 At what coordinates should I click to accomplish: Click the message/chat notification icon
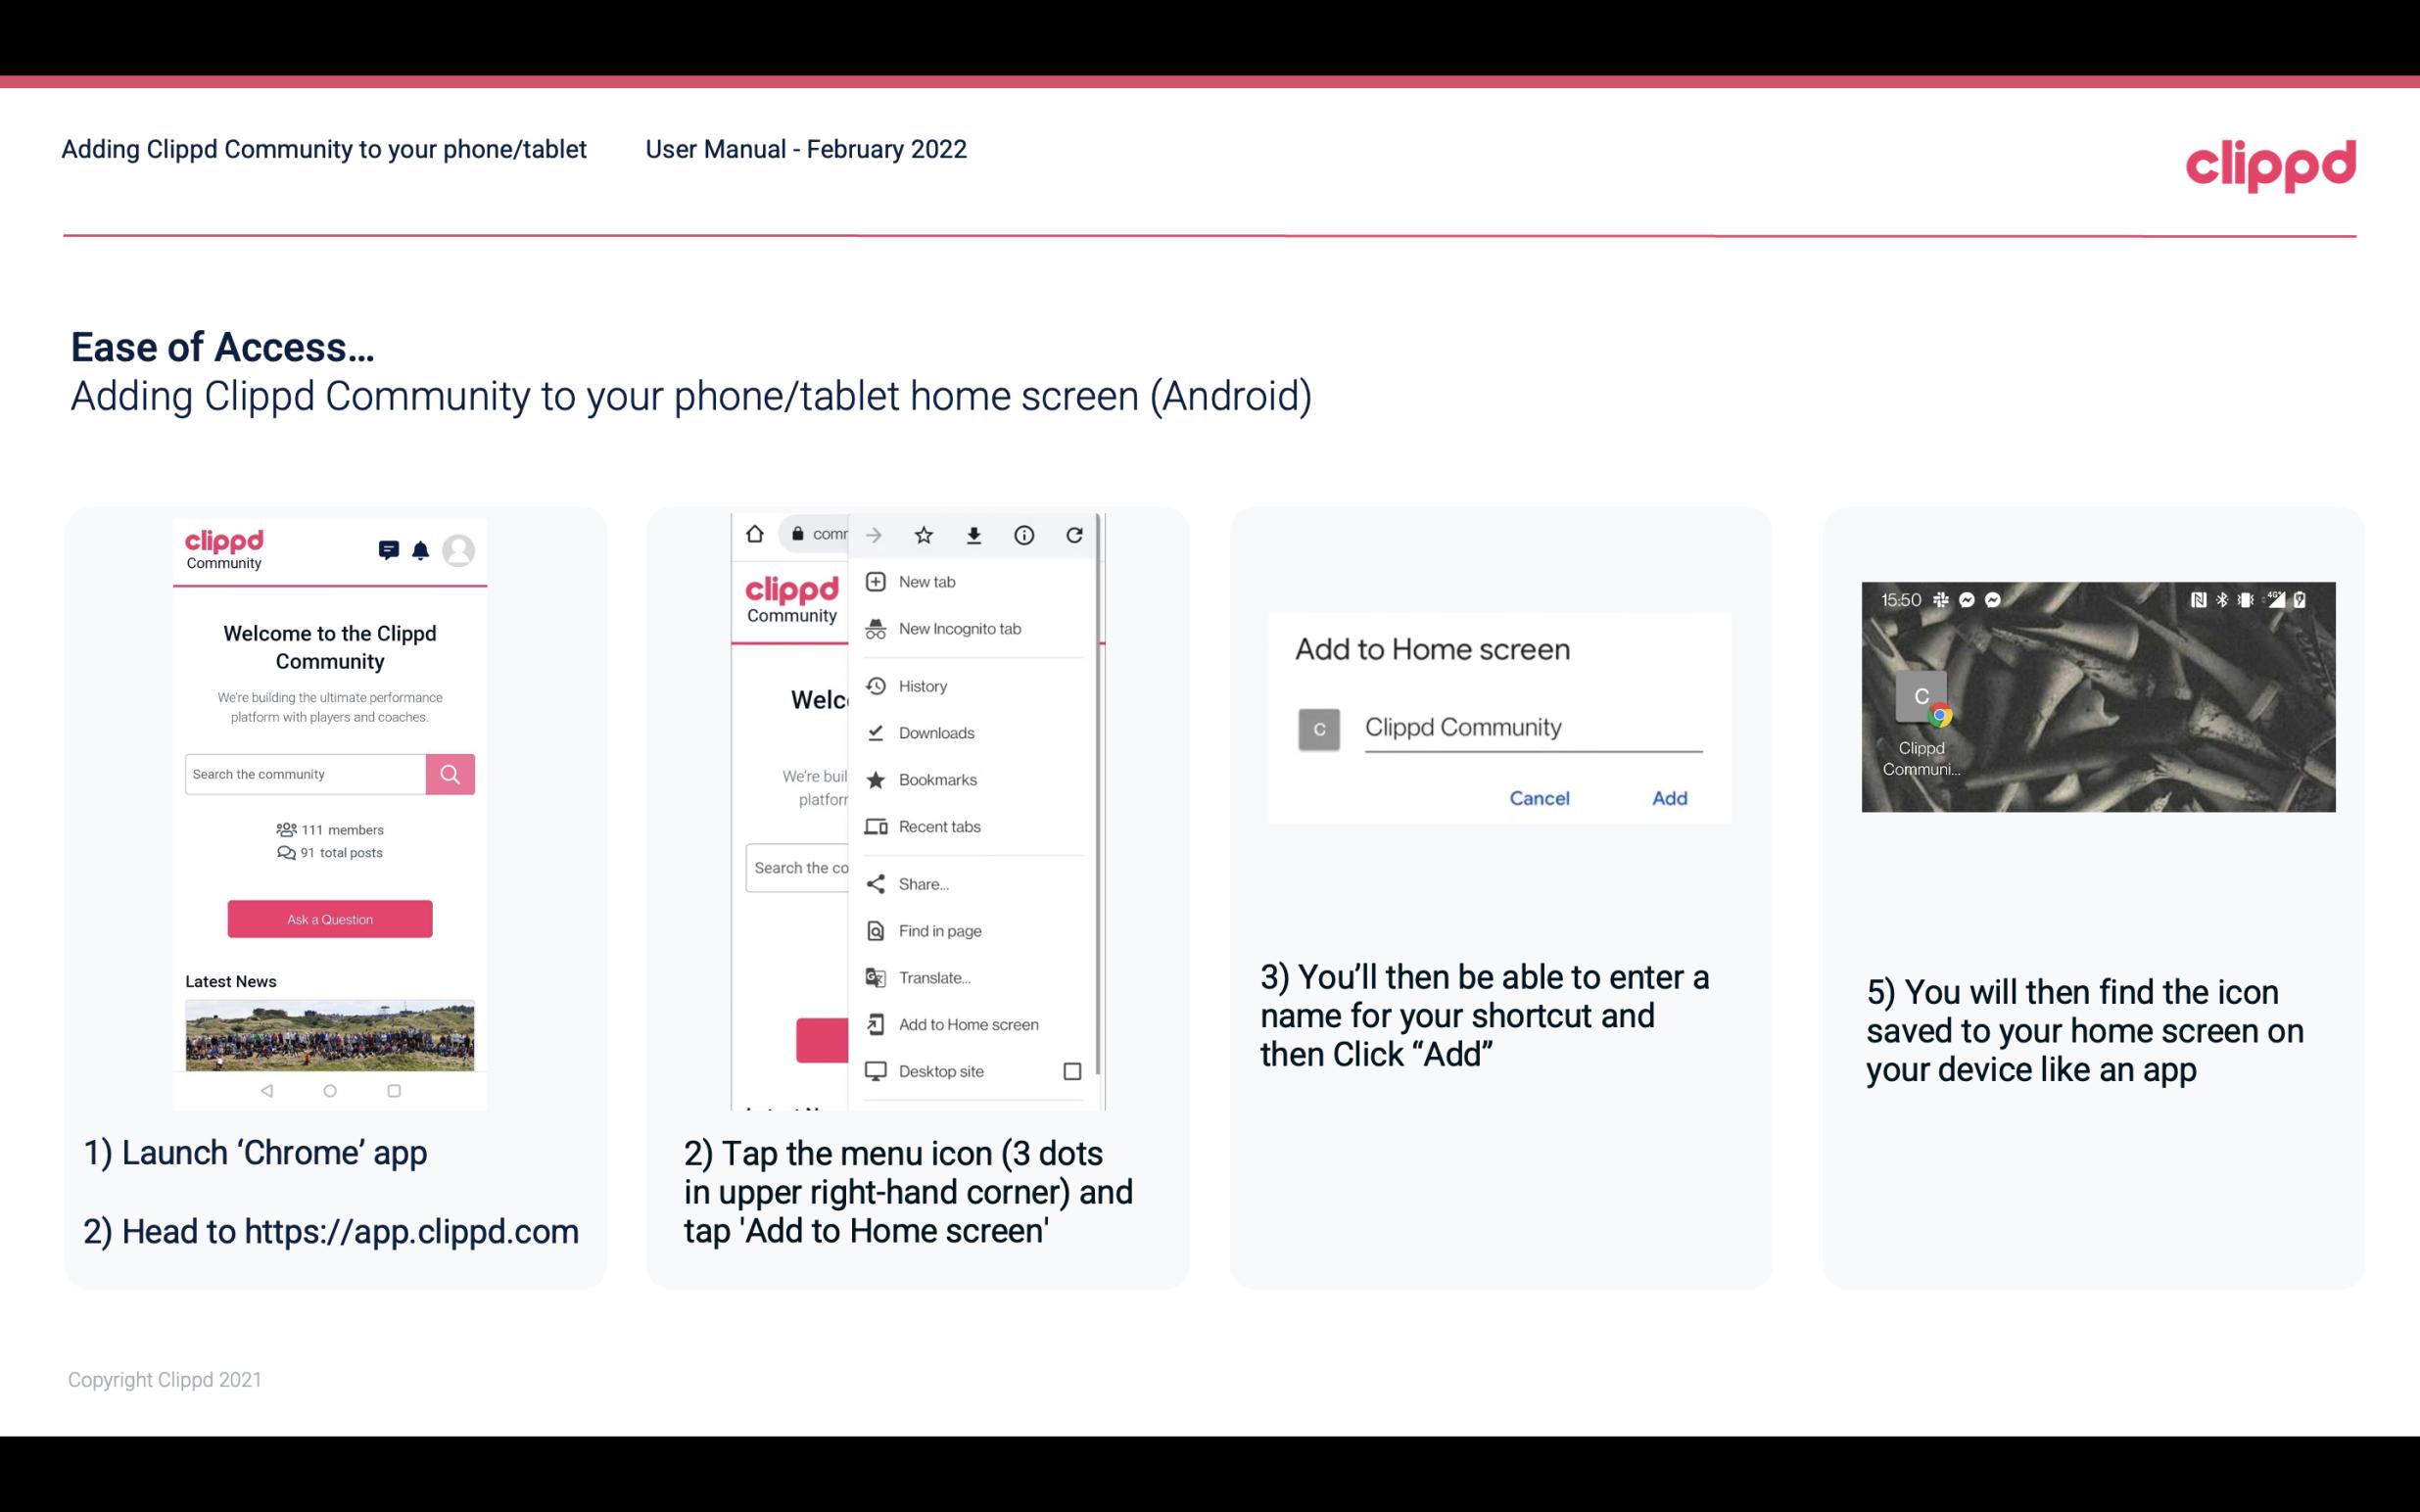pyautogui.click(x=385, y=548)
